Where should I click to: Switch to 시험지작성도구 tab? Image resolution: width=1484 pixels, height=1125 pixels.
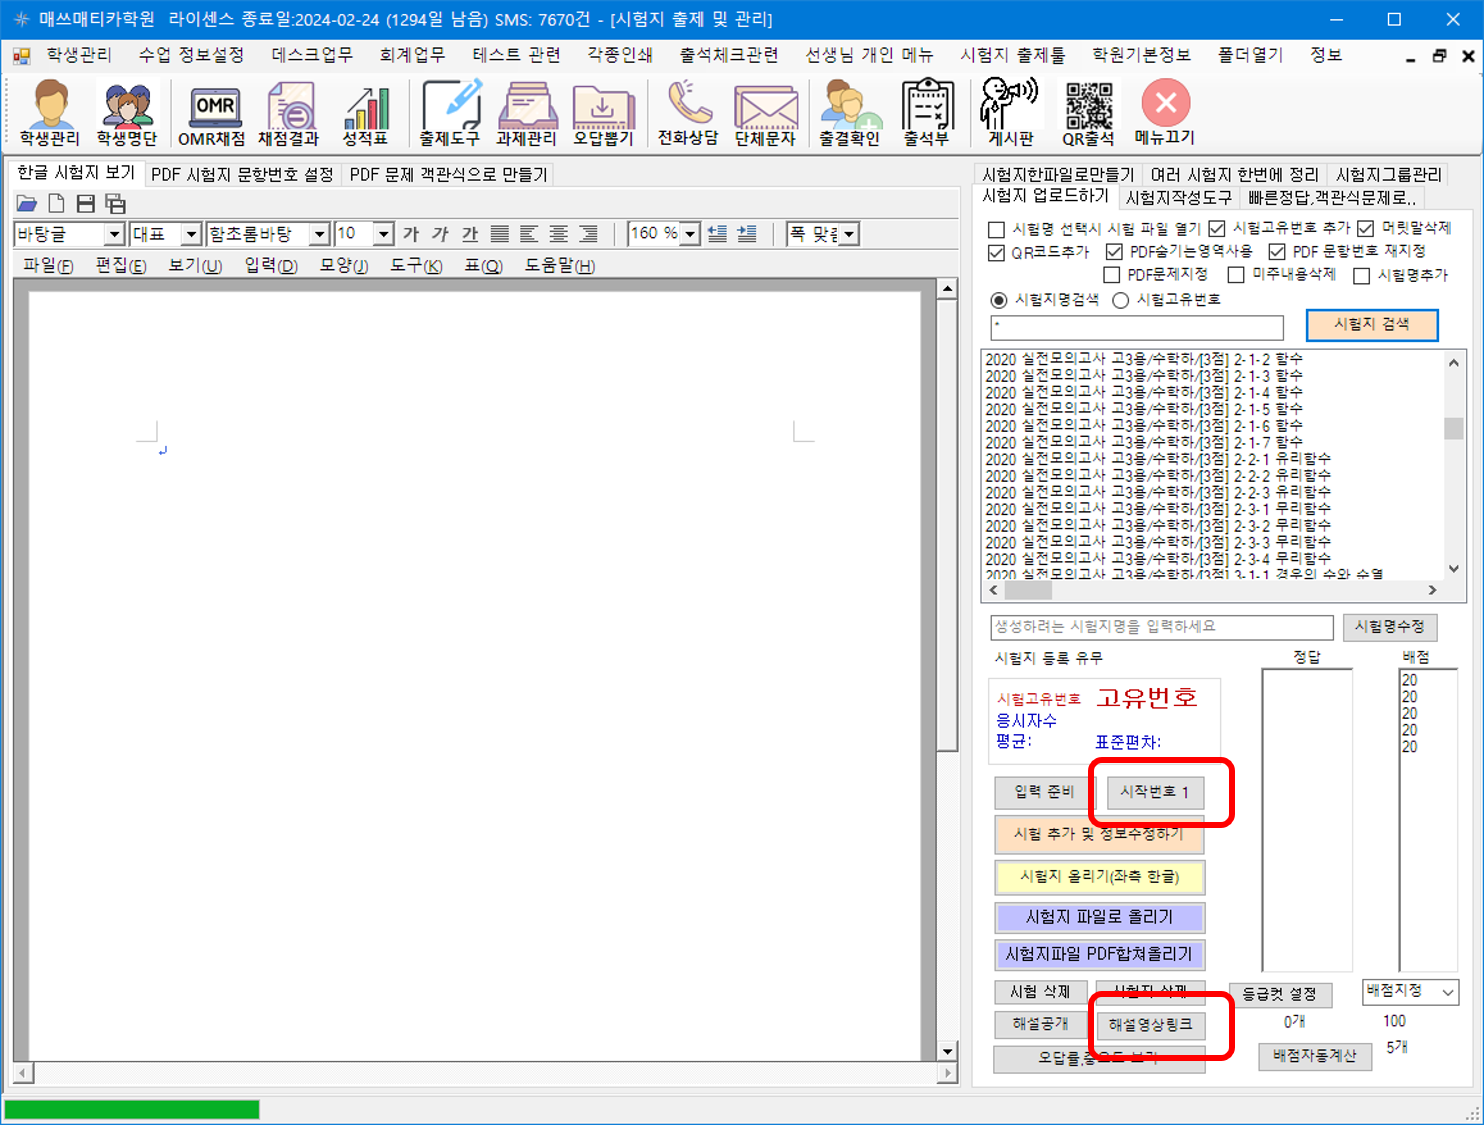pyautogui.click(x=1179, y=198)
